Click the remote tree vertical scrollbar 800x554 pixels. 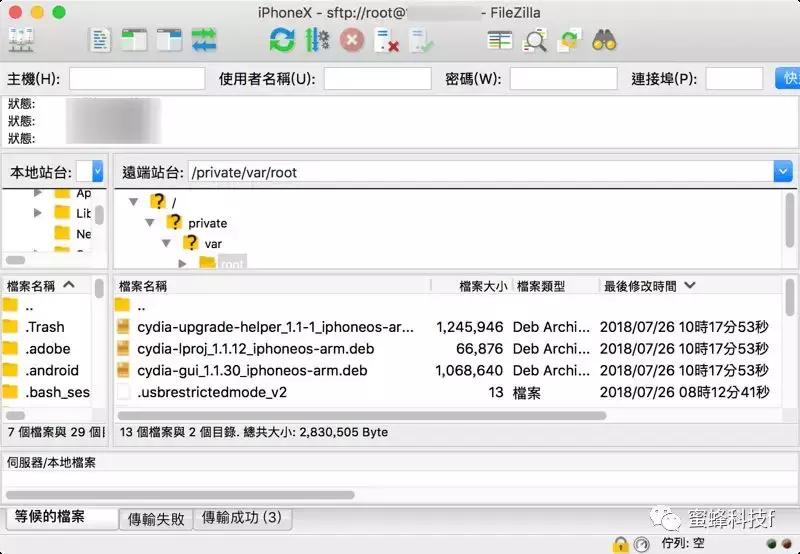[790, 219]
